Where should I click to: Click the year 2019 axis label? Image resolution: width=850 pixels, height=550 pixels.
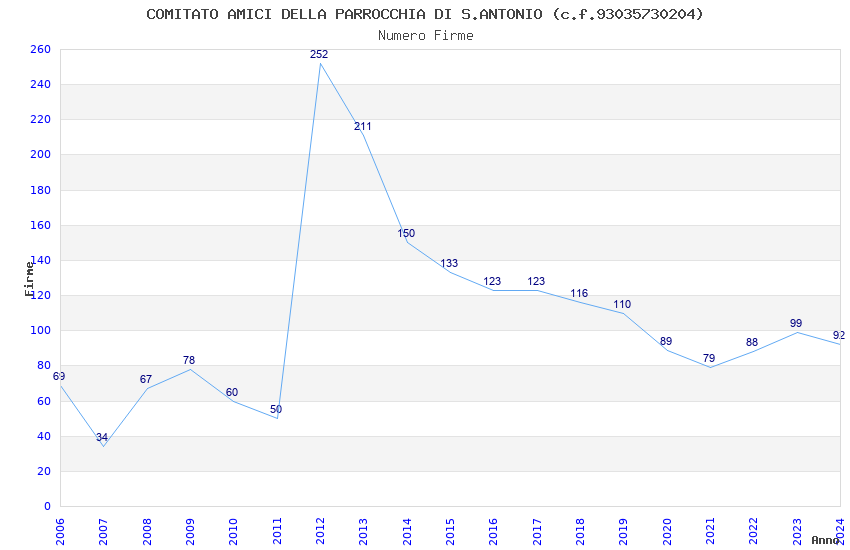[623, 531]
